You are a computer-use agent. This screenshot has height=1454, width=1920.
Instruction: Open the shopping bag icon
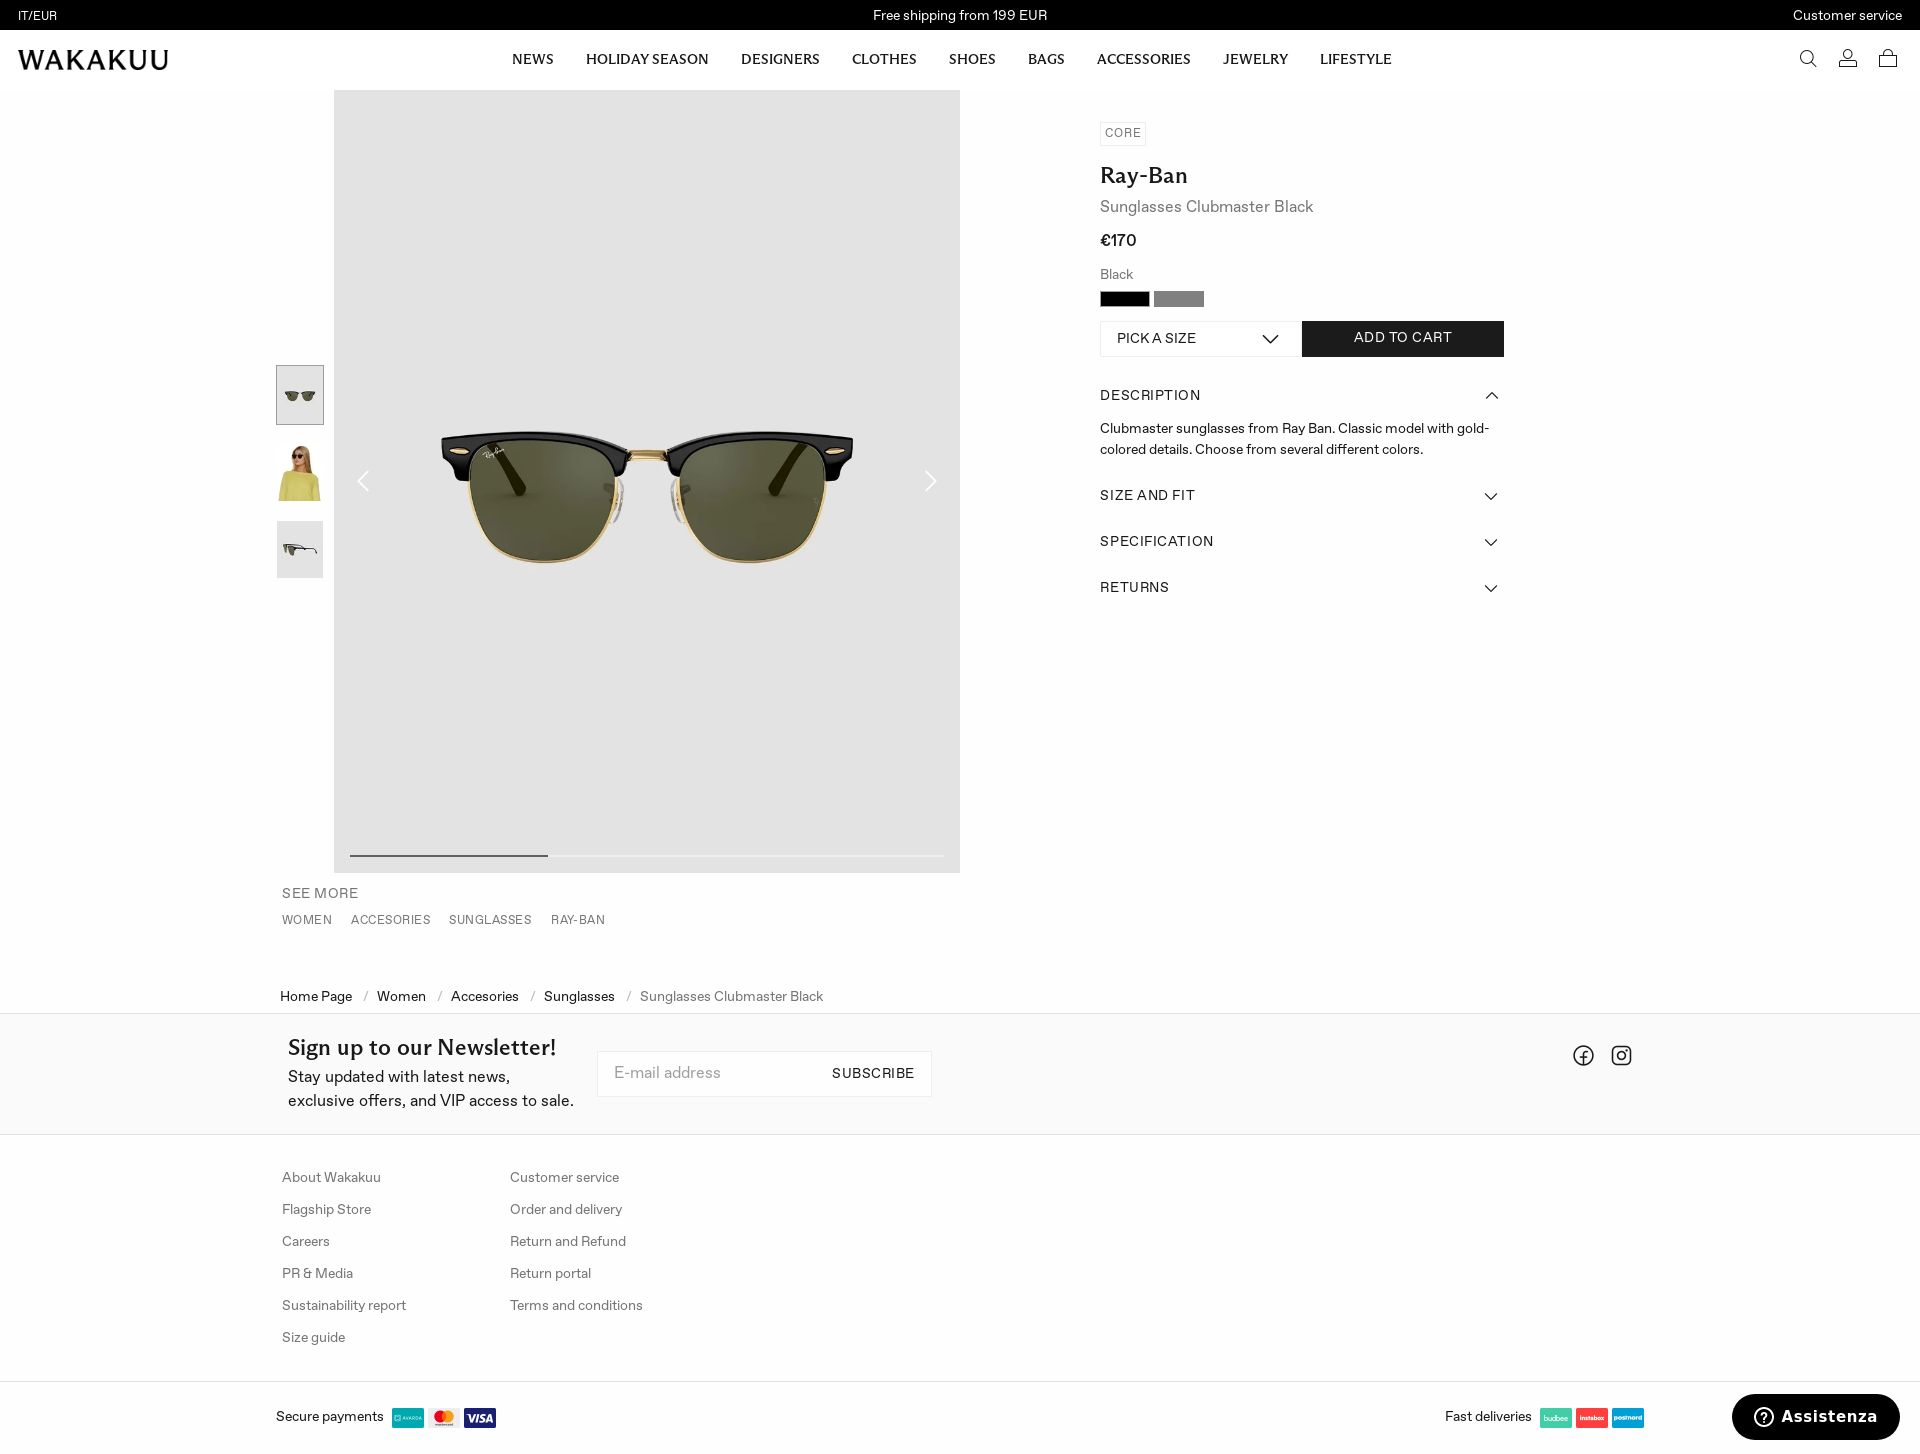coord(1887,59)
